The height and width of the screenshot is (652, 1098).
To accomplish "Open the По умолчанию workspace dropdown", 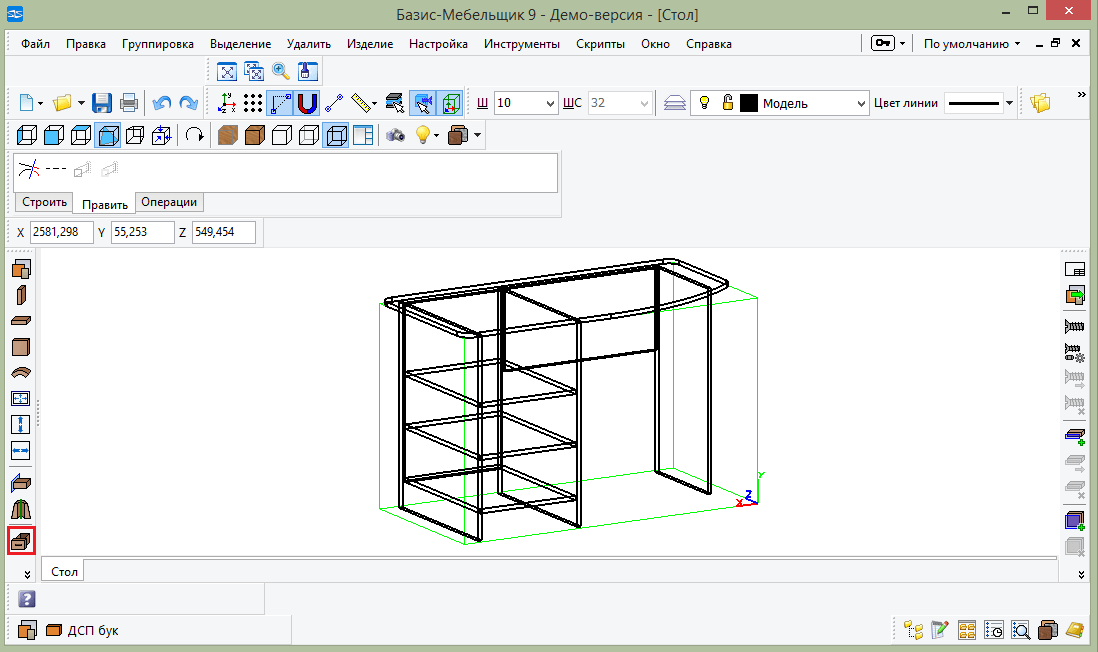I will 972,43.
